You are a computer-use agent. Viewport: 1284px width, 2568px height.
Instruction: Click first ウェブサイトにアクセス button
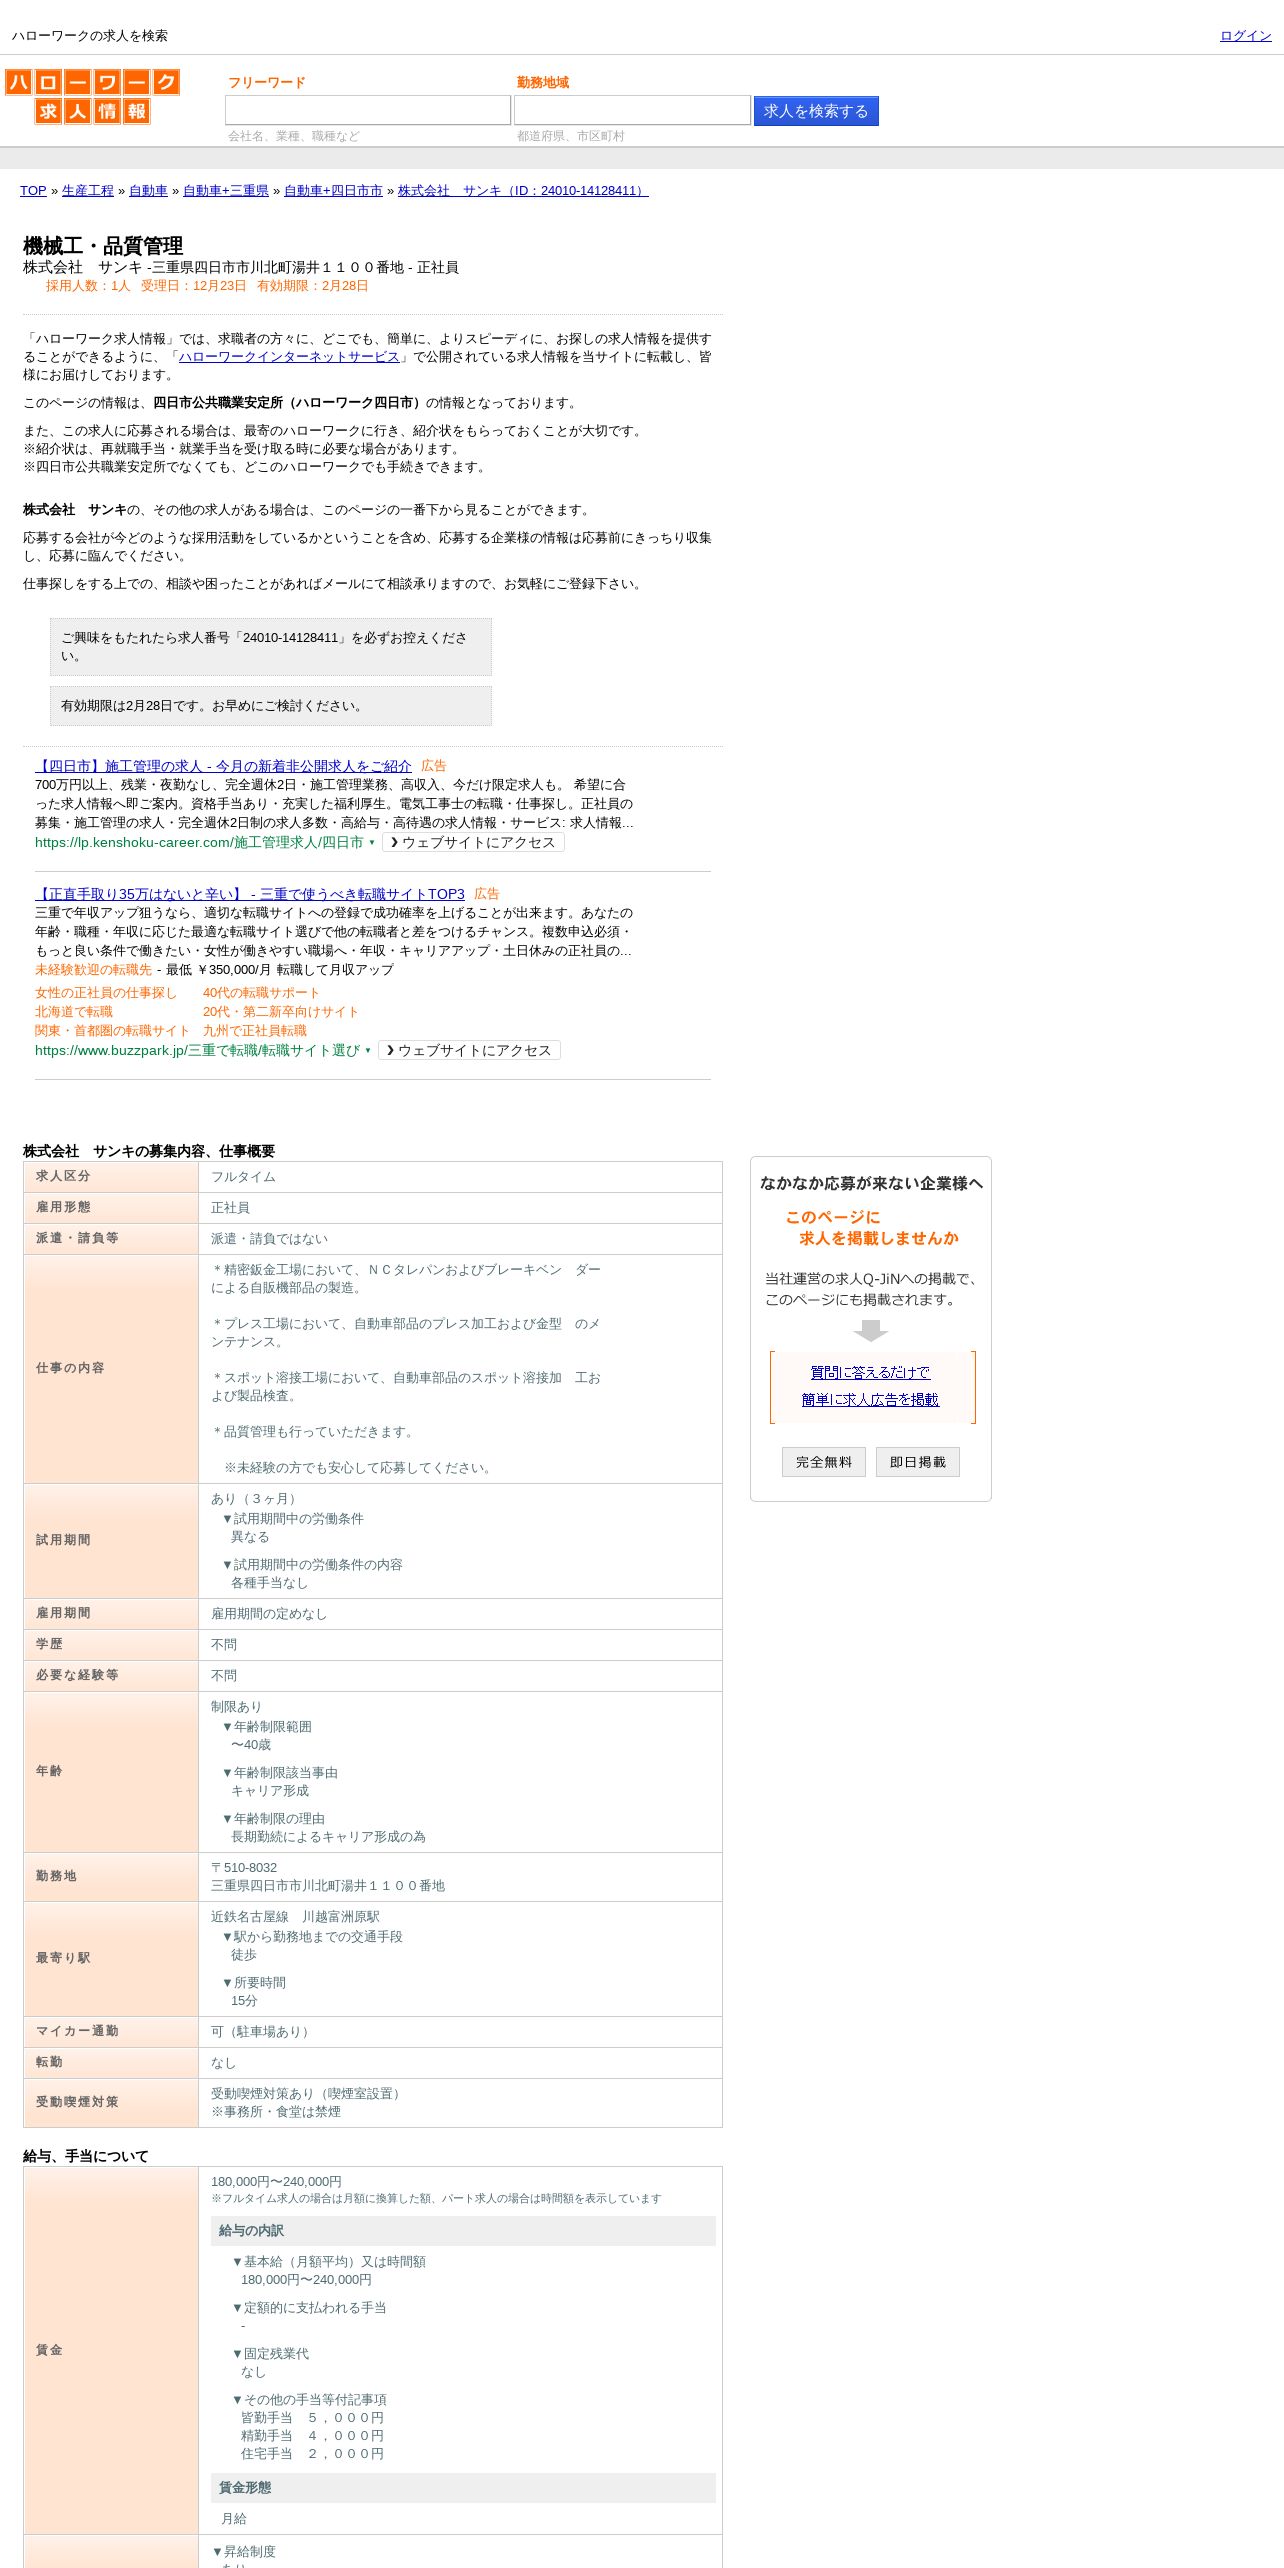[x=473, y=843]
